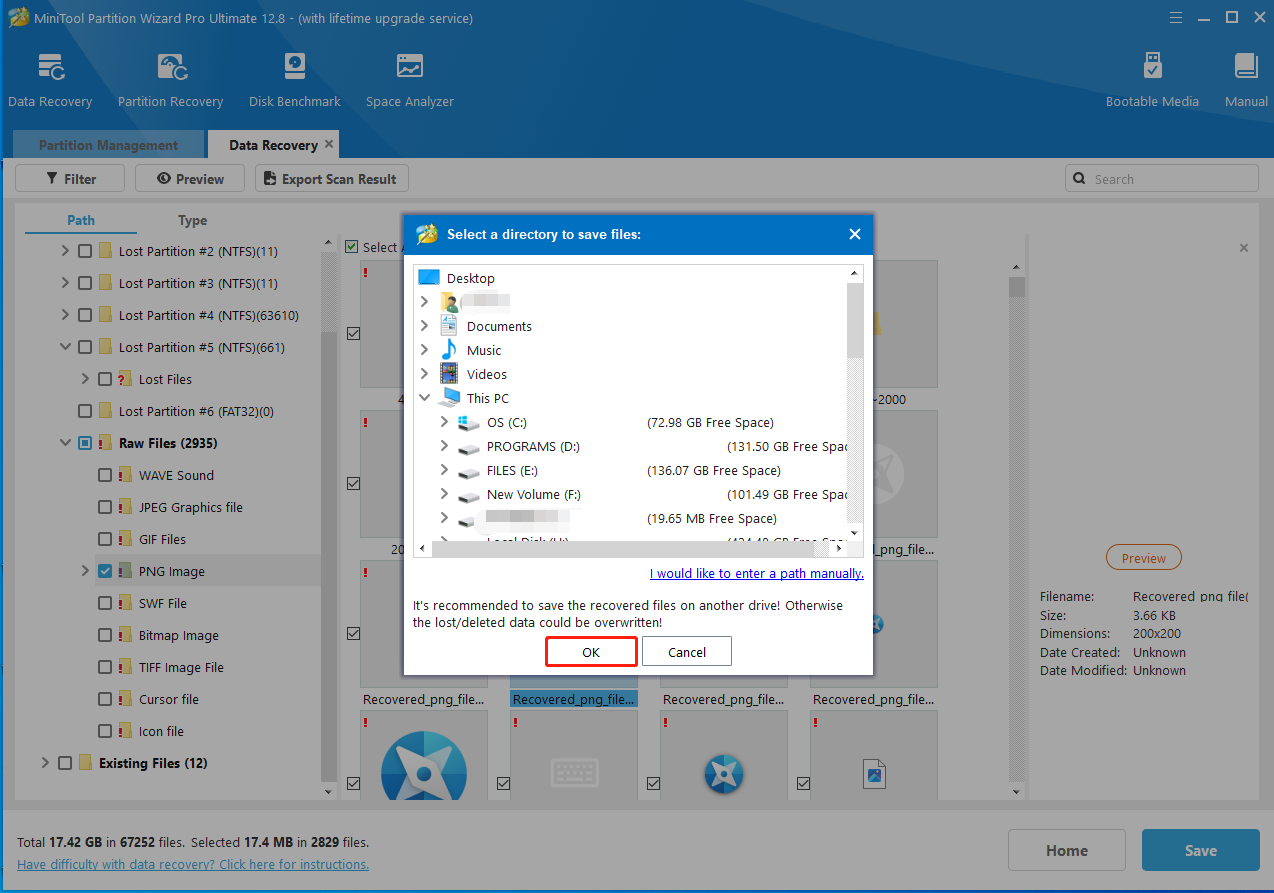Screen dimensions: 1274x893
Task: Toggle the Lost Partition #2 checkbox
Action: (85, 251)
